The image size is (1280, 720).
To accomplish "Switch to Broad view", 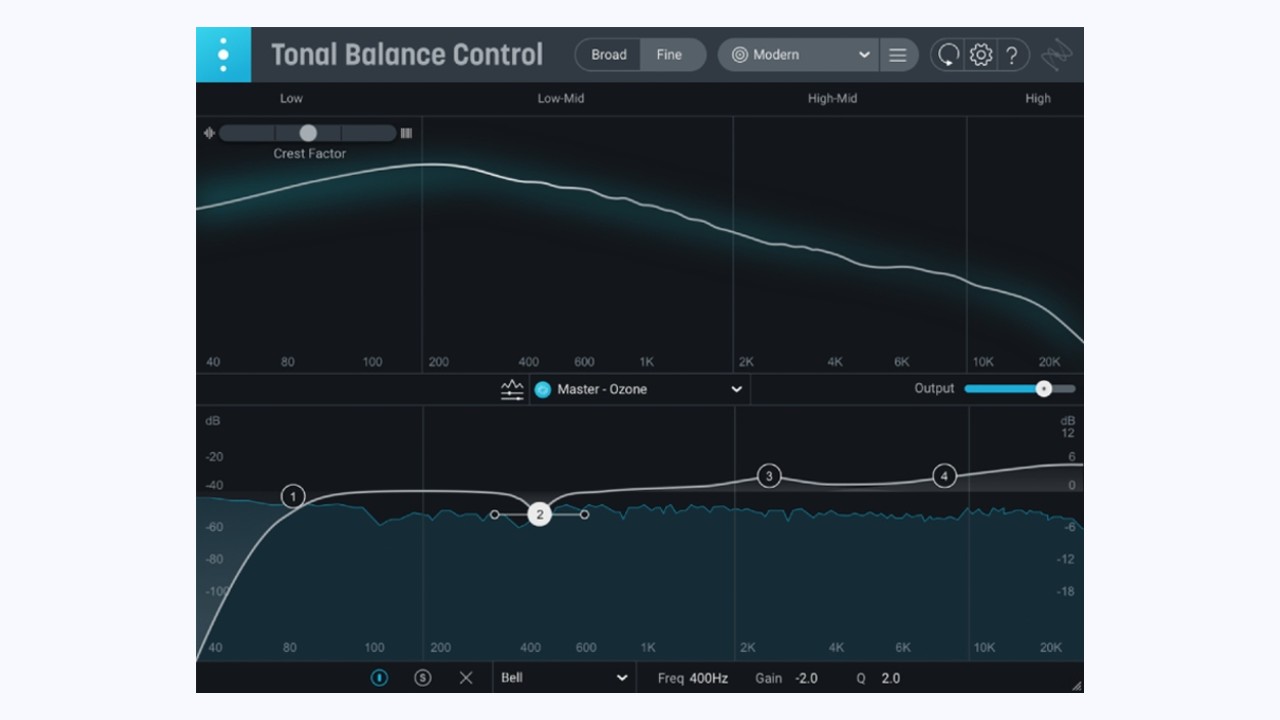I will pyautogui.click(x=608, y=55).
